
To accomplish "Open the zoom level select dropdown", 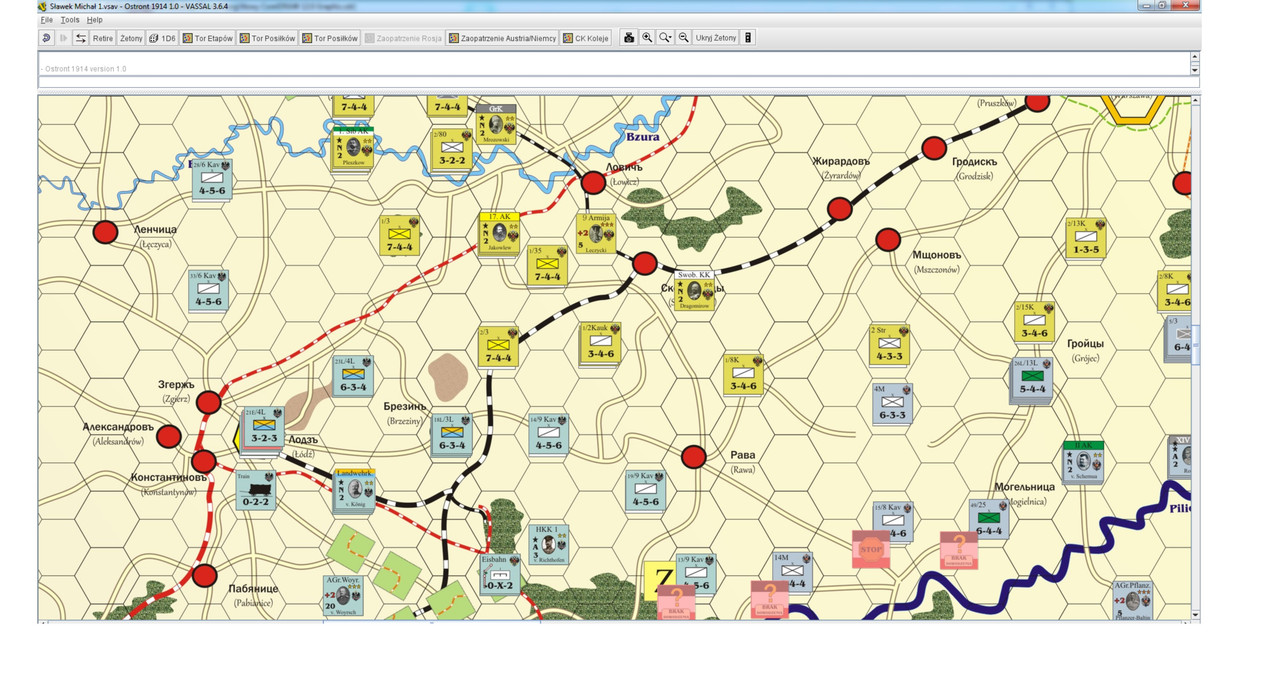I will click(665, 38).
